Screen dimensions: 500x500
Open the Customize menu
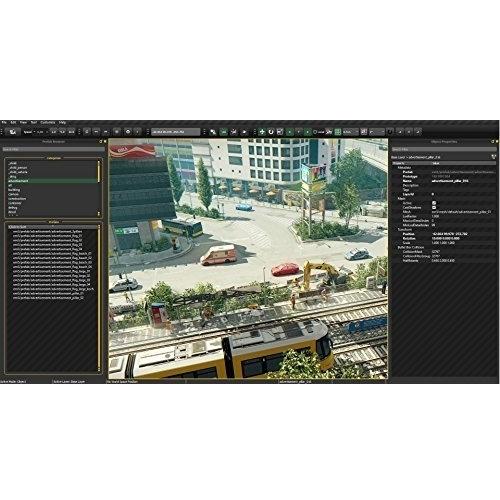tap(48, 122)
